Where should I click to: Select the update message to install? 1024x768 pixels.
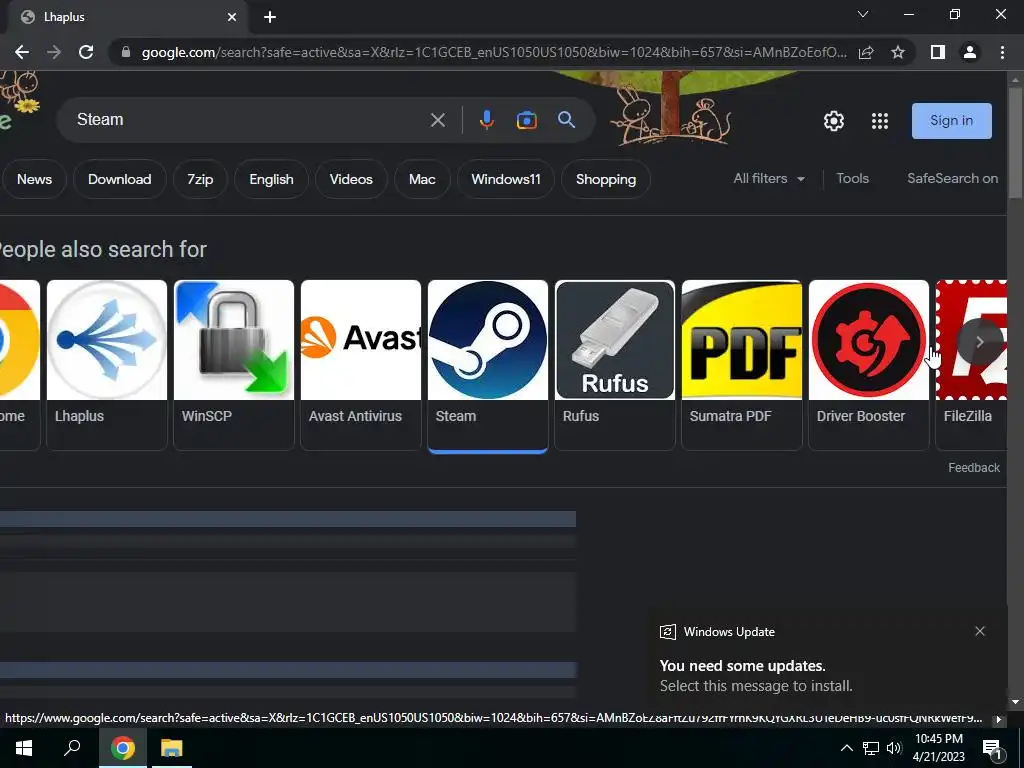pyautogui.click(x=756, y=686)
